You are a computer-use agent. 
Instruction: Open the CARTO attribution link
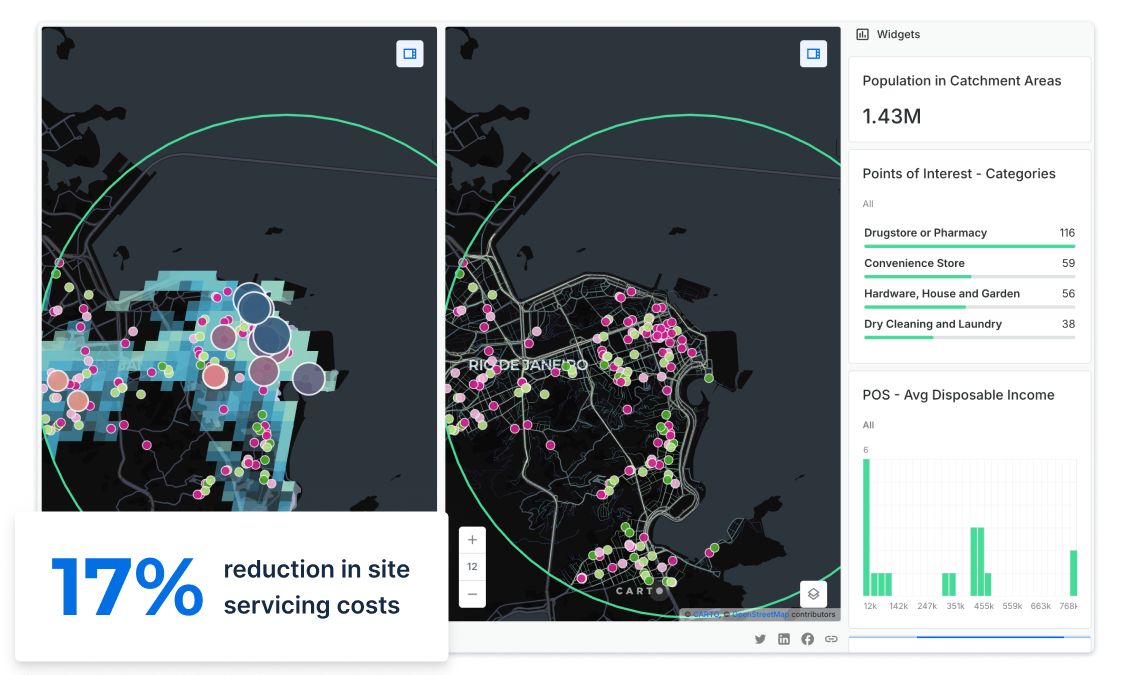(x=708, y=614)
